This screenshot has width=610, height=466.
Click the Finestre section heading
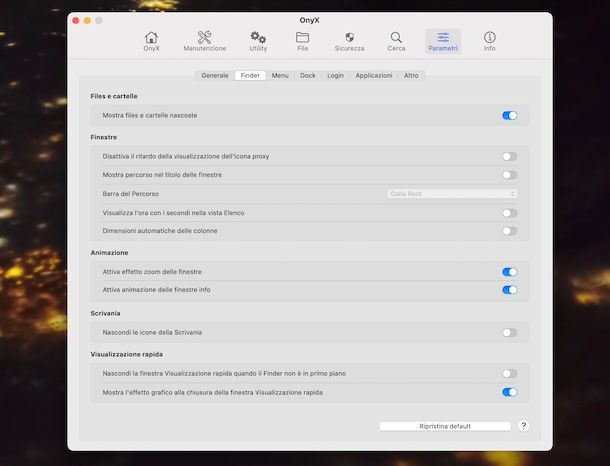[x=104, y=137]
